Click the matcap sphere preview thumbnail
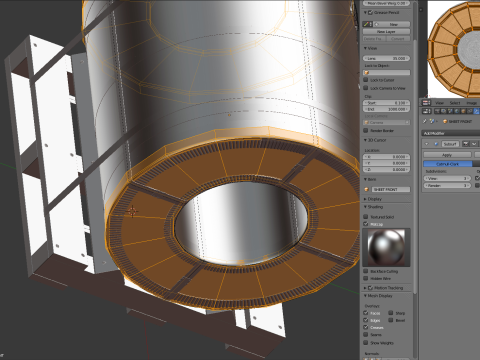This screenshot has width=480, height=360. (x=386, y=247)
